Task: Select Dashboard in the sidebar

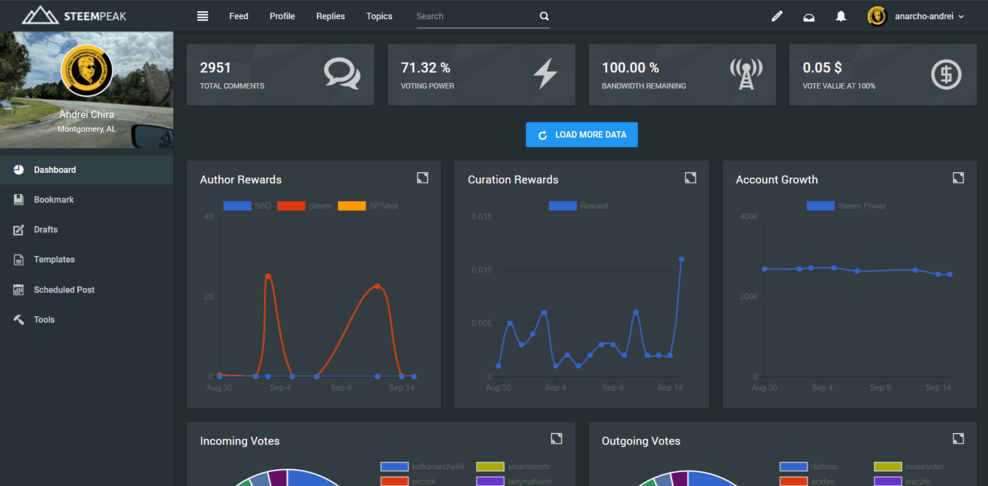Action: (86, 170)
